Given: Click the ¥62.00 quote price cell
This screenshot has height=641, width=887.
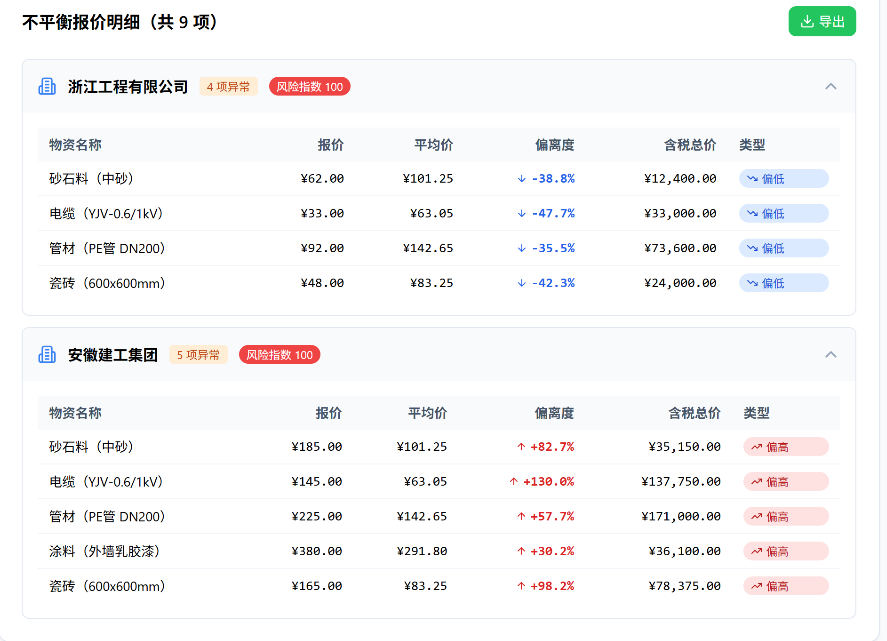Looking at the screenshot, I should (x=322, y=179).
